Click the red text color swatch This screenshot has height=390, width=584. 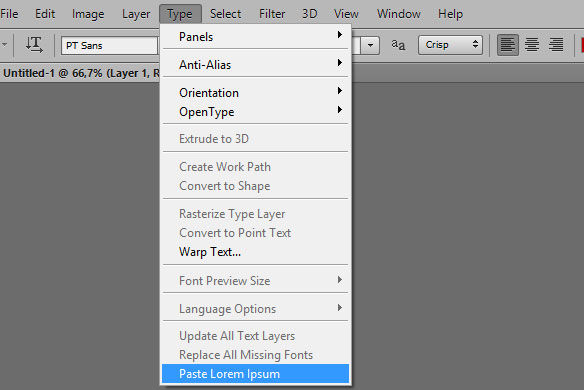coord(582,45)
